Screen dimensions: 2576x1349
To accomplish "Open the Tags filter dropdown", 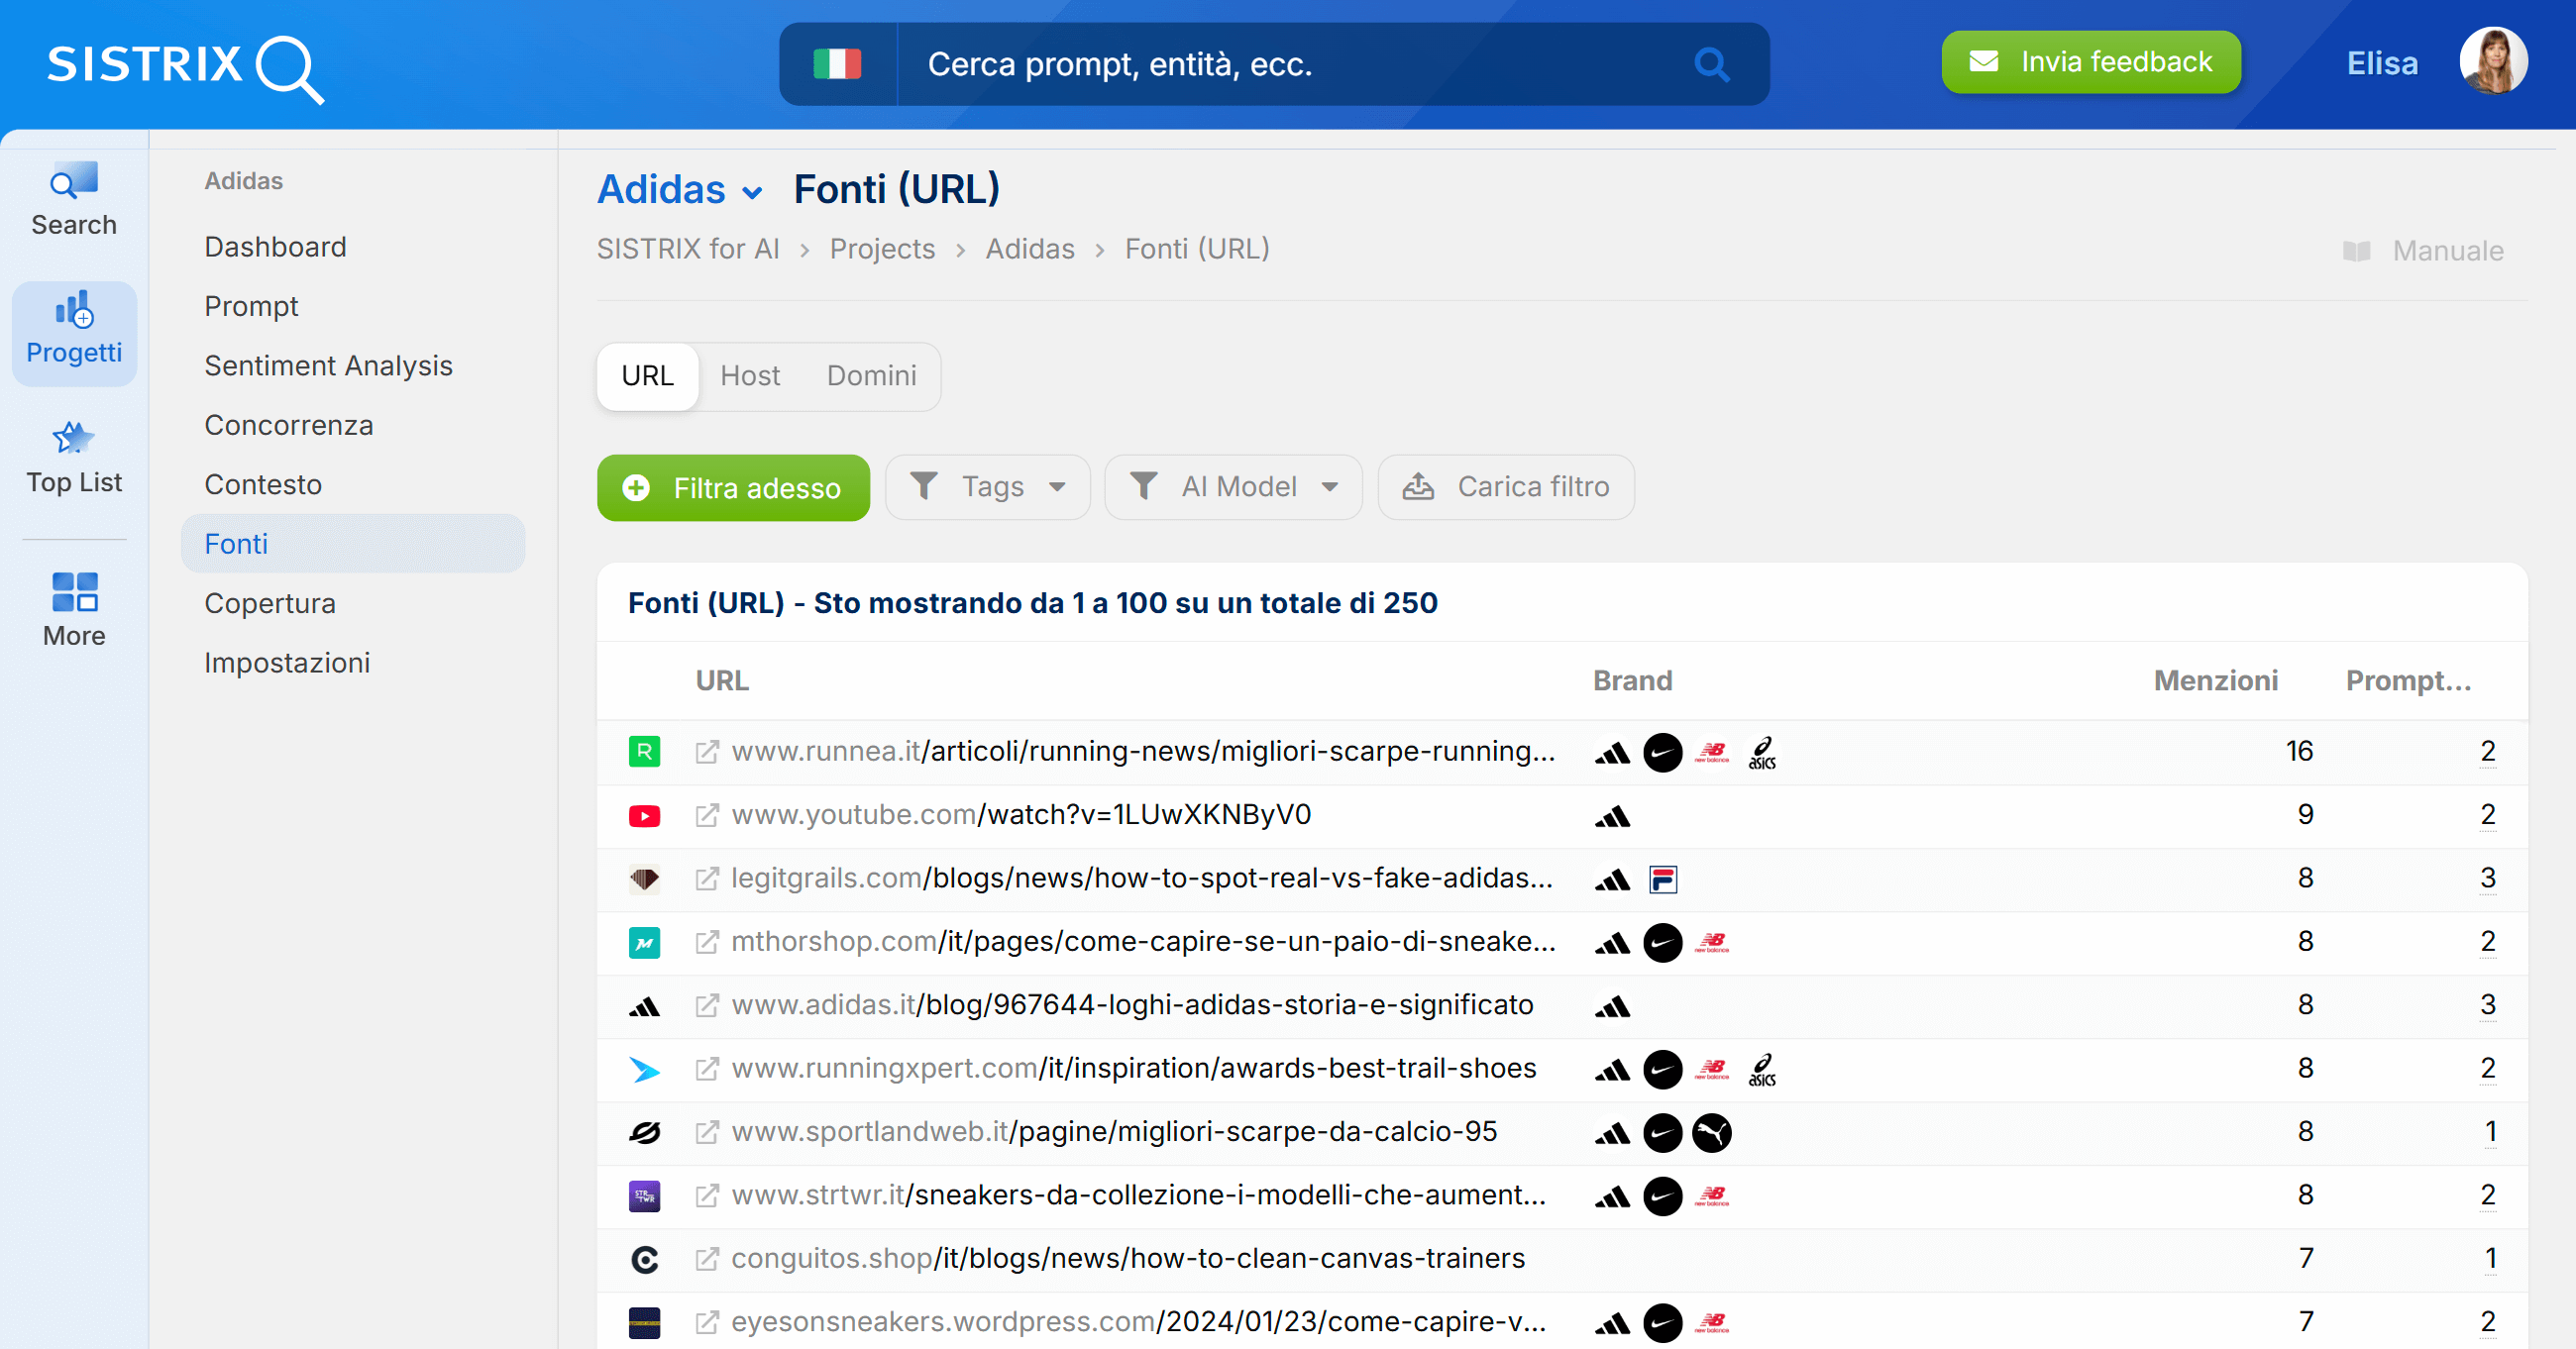I will (987, 487).
